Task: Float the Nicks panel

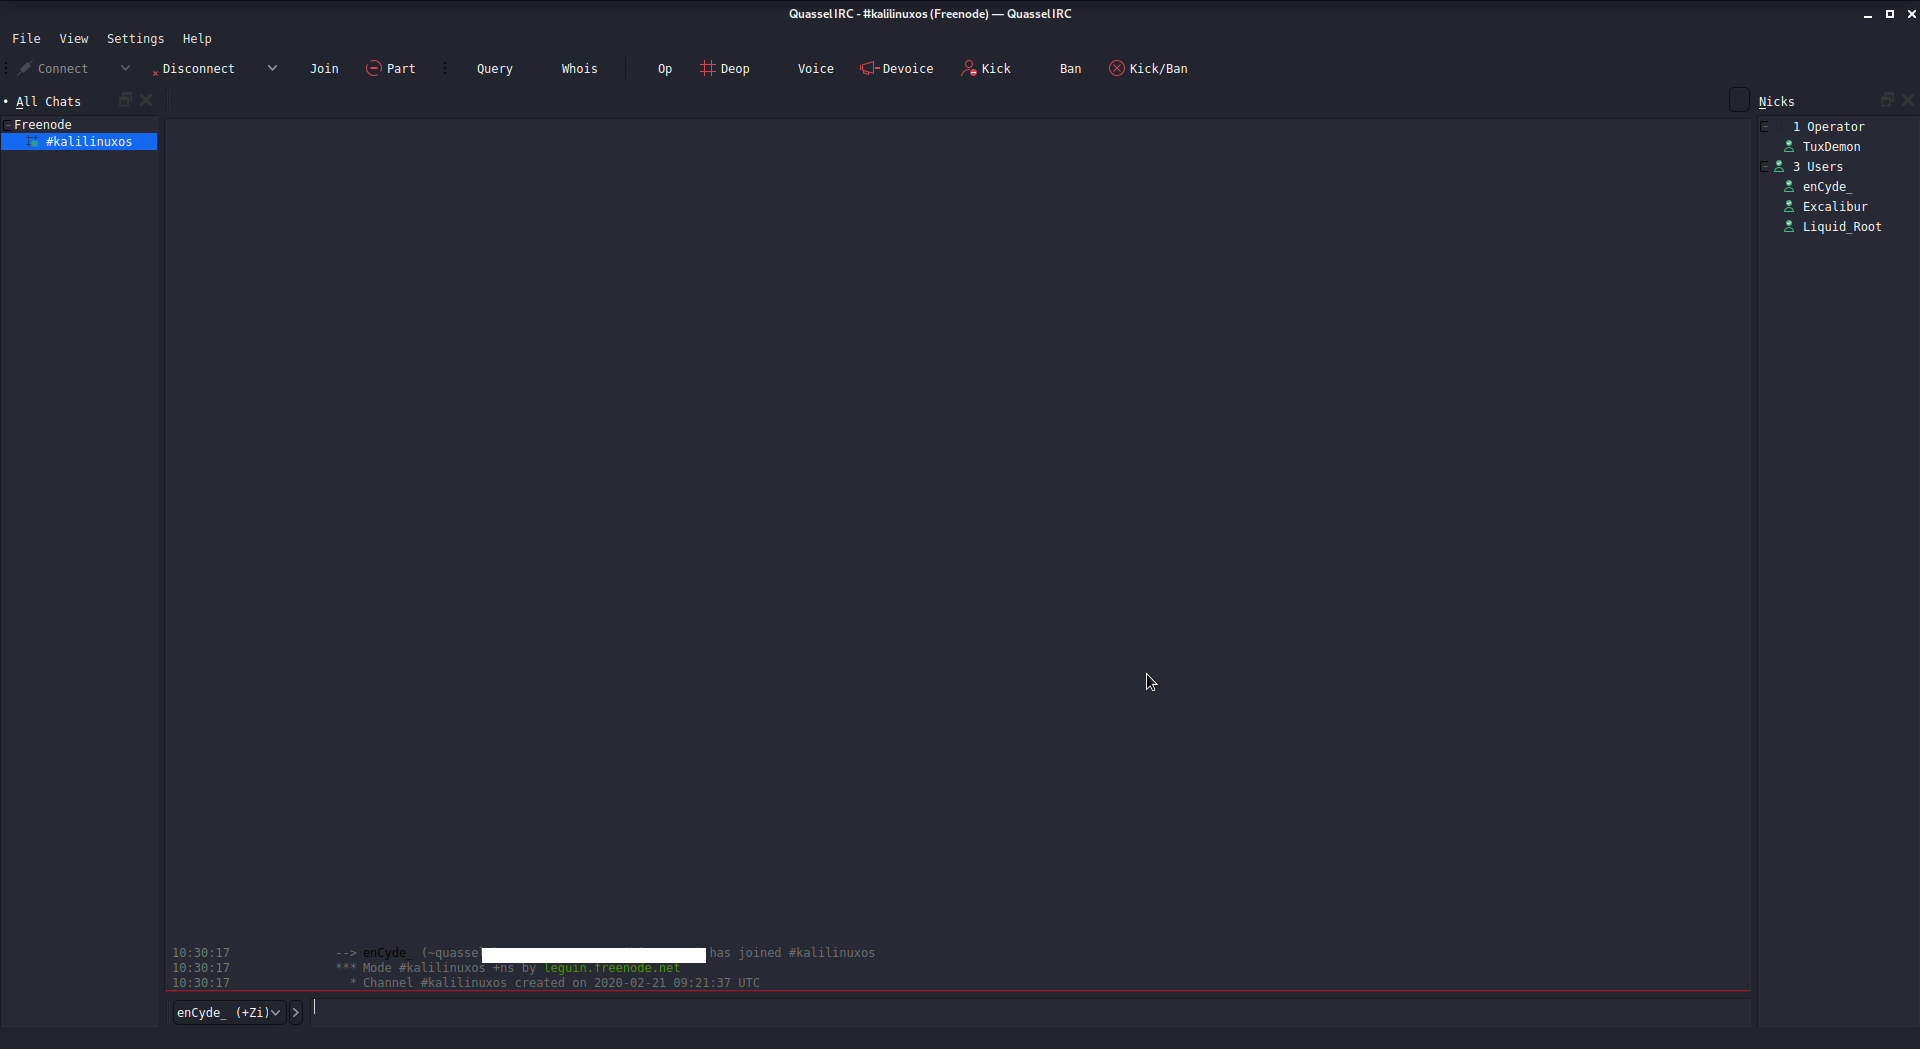Action: pyautogui.click(x=1887, y=100)
